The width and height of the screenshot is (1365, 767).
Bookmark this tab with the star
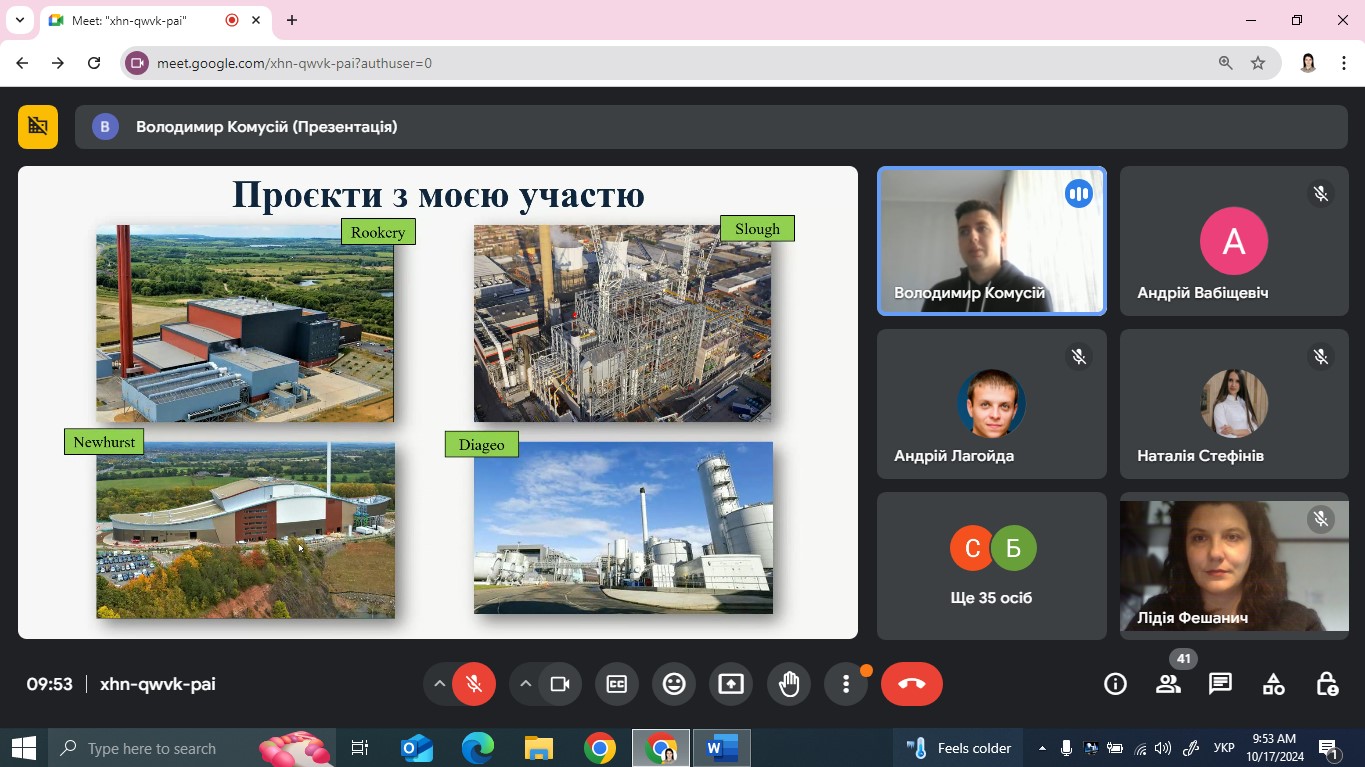coord(1258,63)
